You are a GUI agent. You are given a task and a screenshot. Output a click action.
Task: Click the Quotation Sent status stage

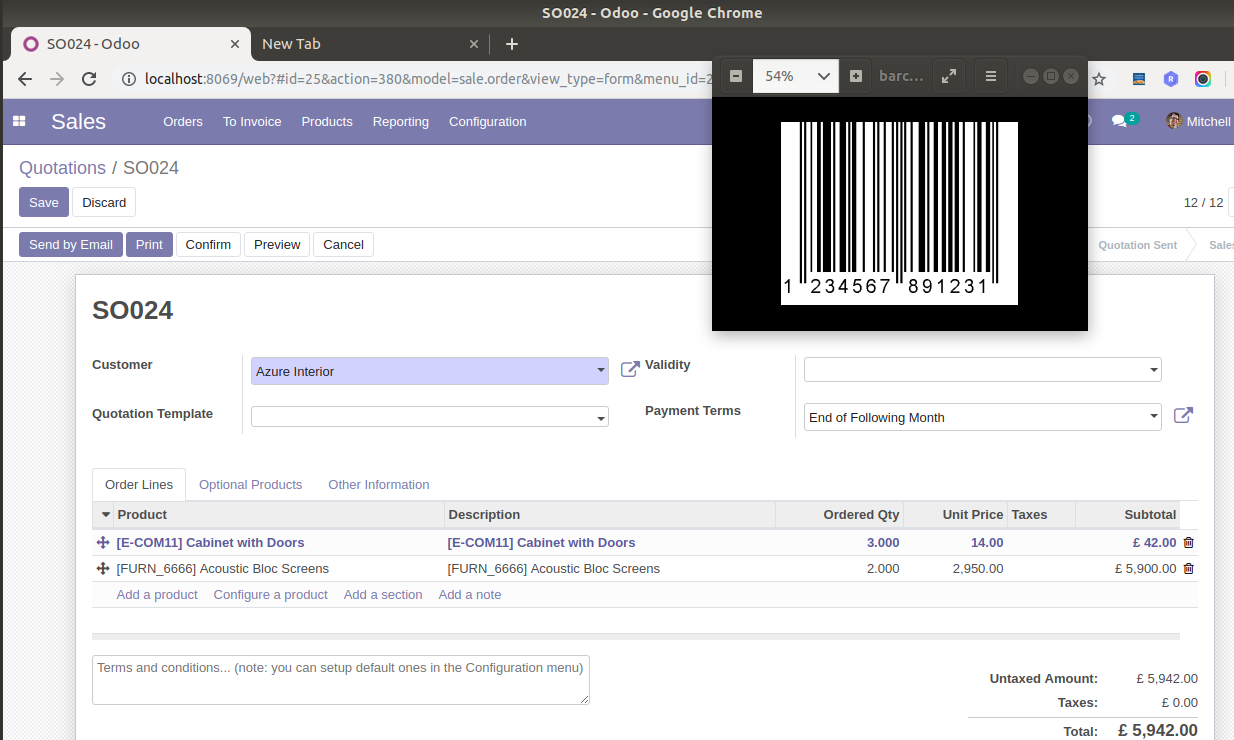1137,245
